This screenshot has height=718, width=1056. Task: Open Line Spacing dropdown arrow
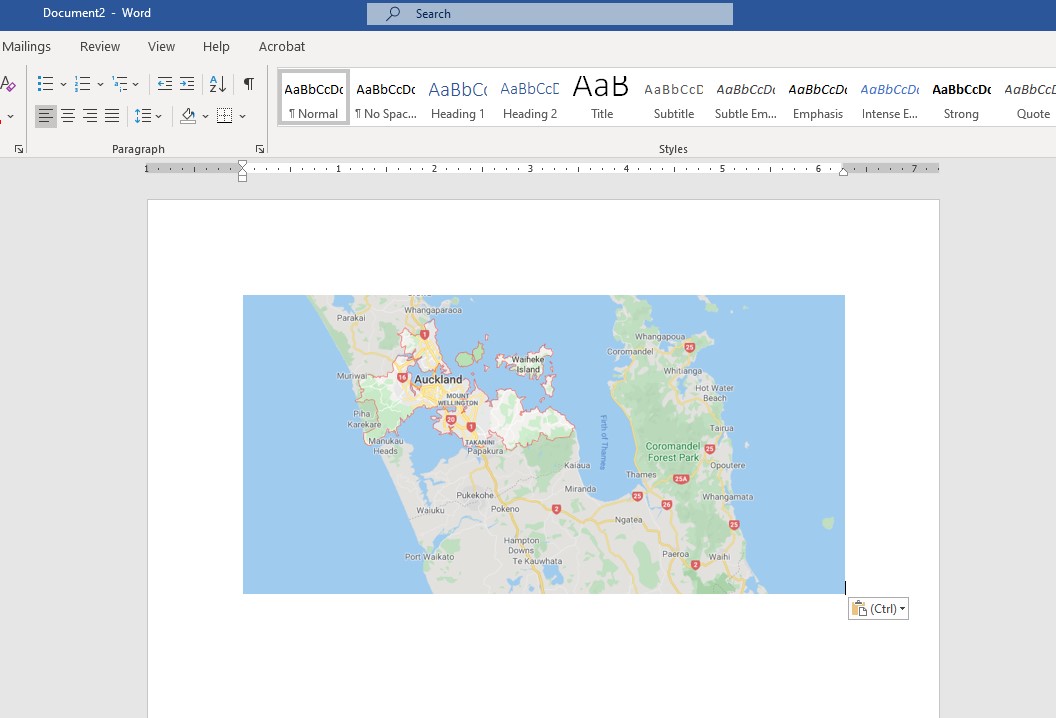click(x=158, y=117)
